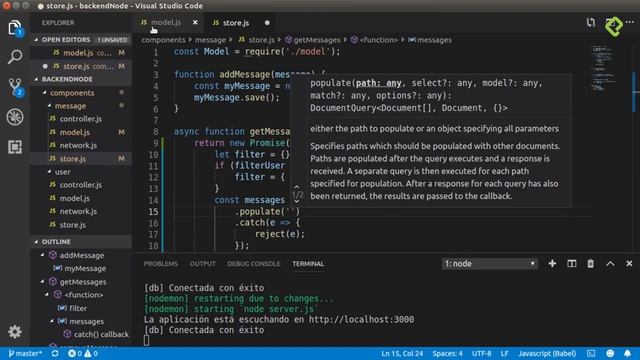The image size is (640, 360).
Task: Go to line via Ln 15, Col 24
Action: pyautogui.click(x=402, y=353)
